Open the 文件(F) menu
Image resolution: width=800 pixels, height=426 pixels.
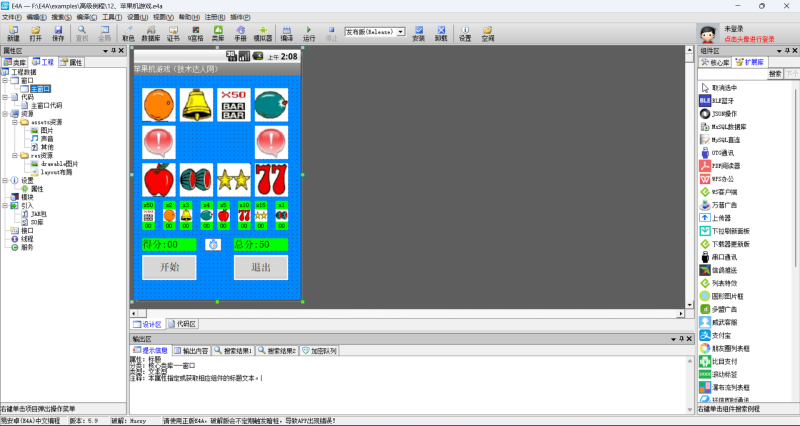[11, 17]
